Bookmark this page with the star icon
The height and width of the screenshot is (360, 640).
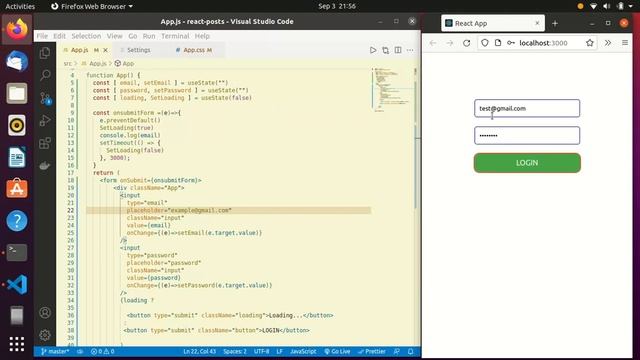tap(590, 43)
